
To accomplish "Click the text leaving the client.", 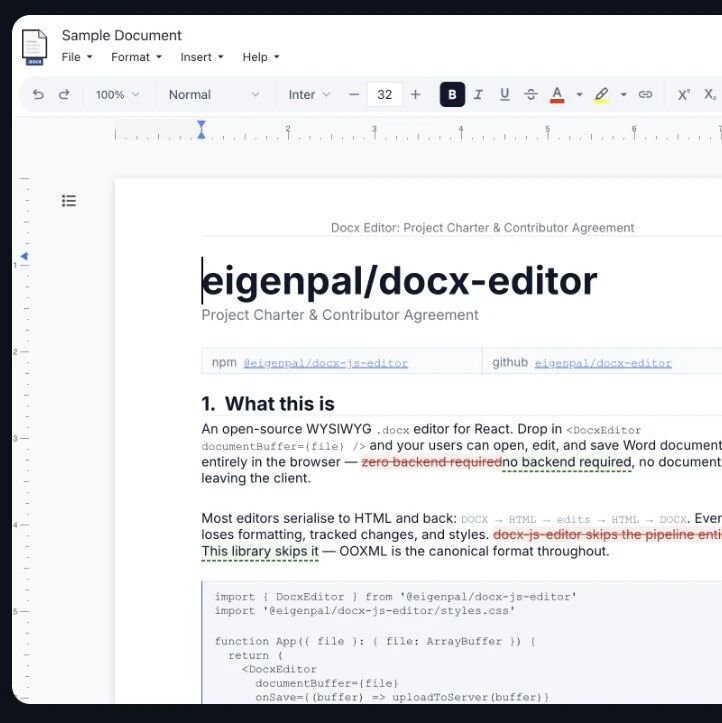I will click(x=256, y=479).
